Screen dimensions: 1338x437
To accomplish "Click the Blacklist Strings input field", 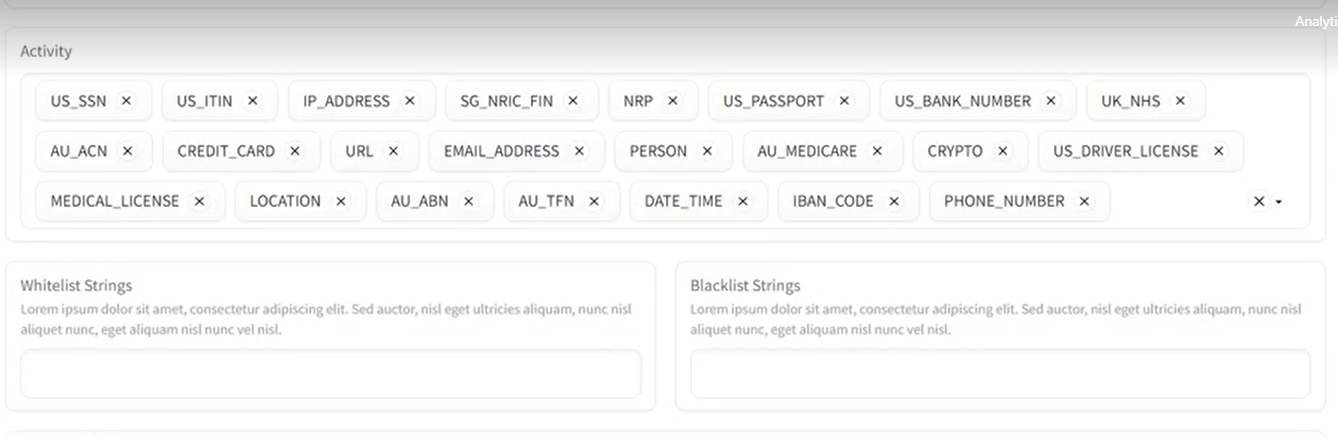I will coord(1000,373).
